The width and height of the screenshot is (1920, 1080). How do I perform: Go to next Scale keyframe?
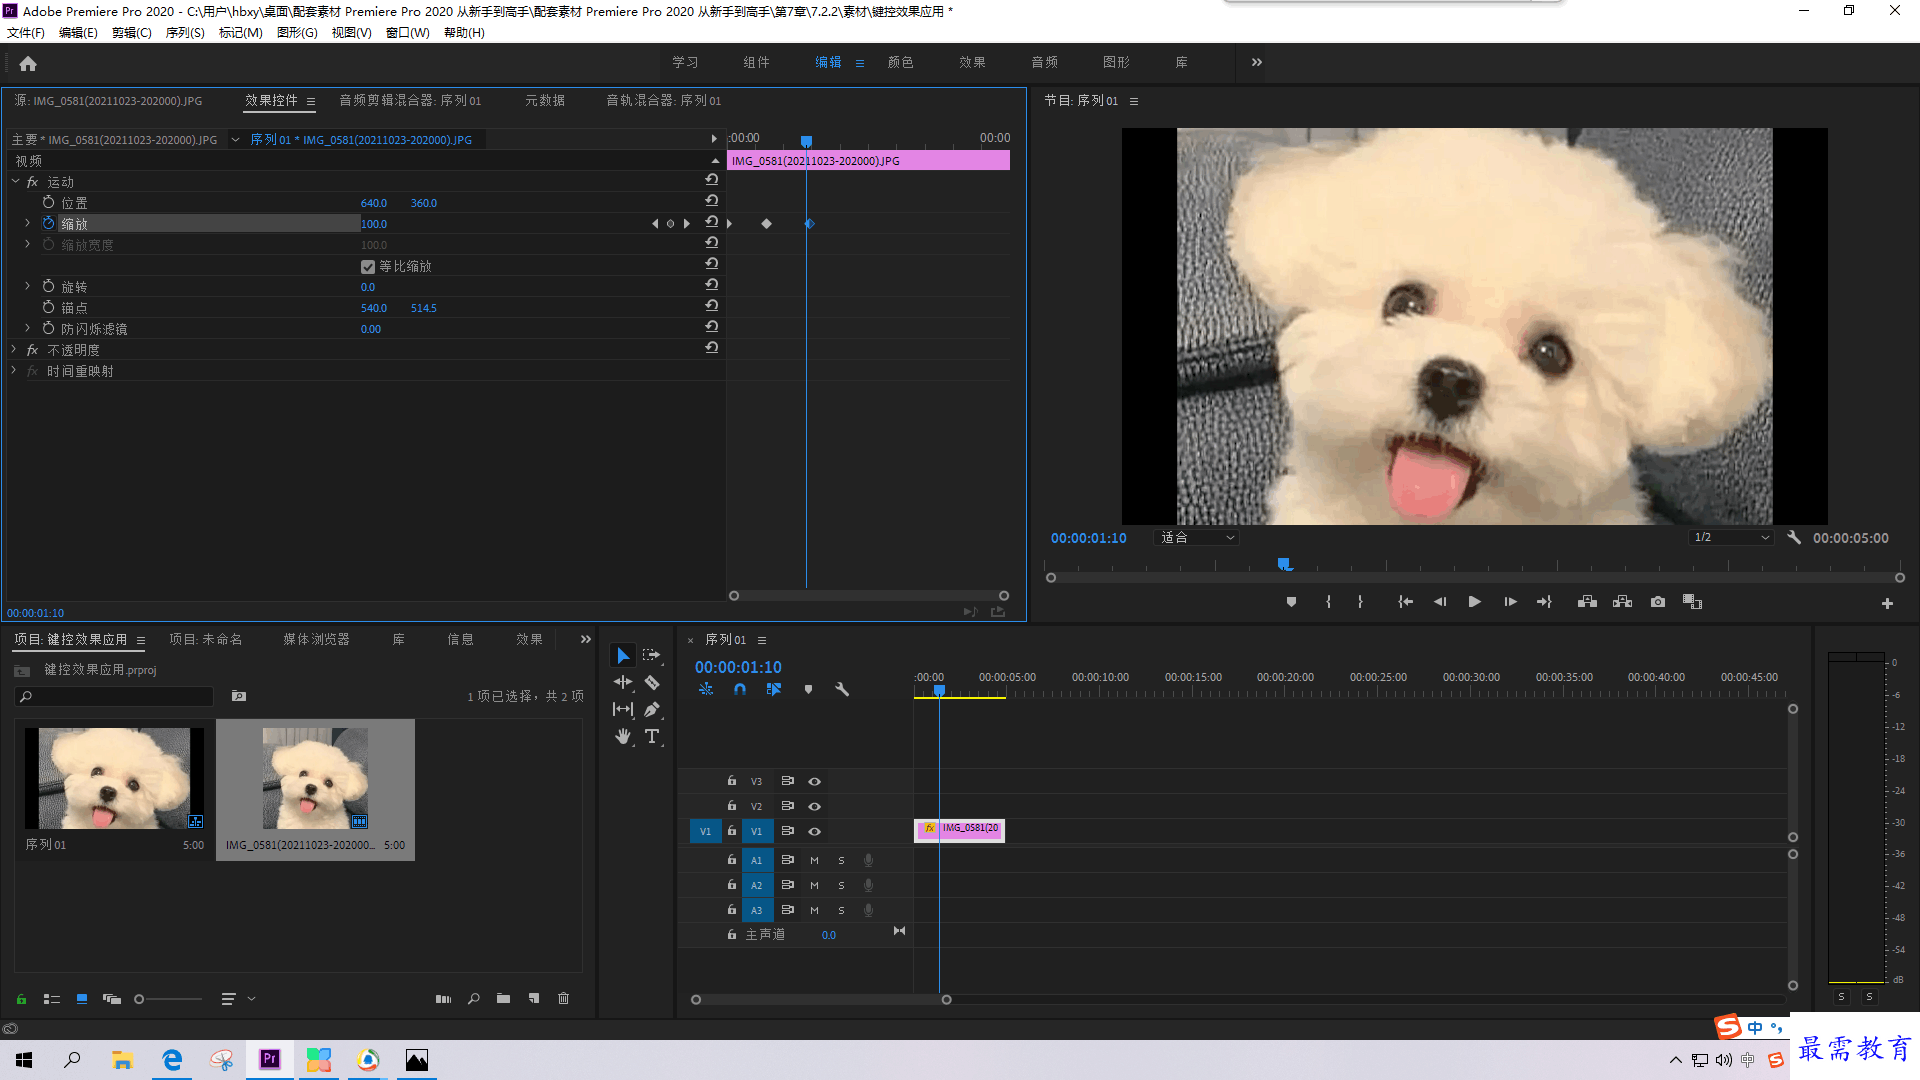pos(686,224)
